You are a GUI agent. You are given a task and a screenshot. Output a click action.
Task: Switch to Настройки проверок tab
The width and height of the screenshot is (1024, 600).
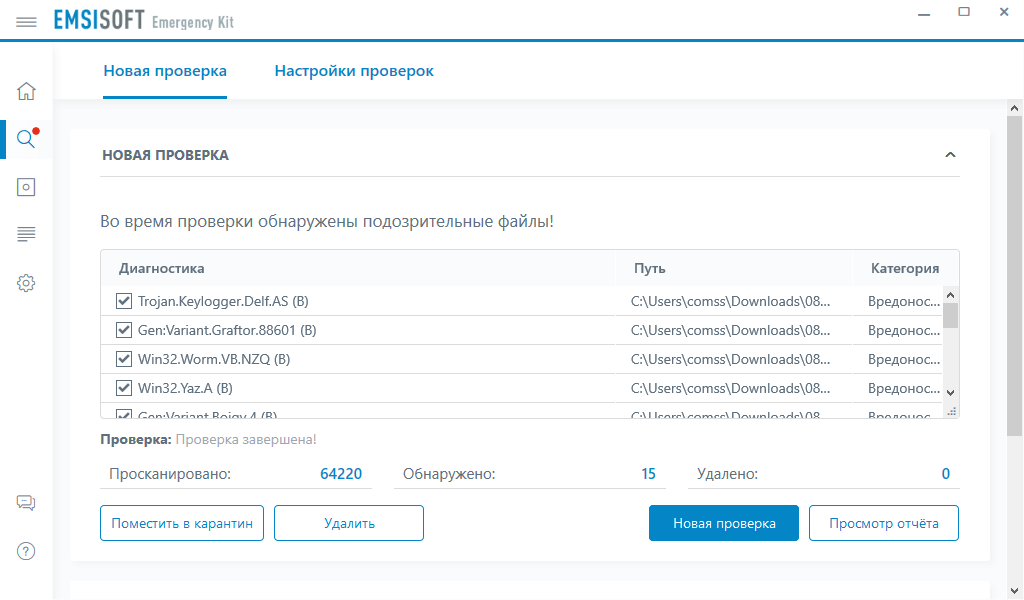[354, 71]
